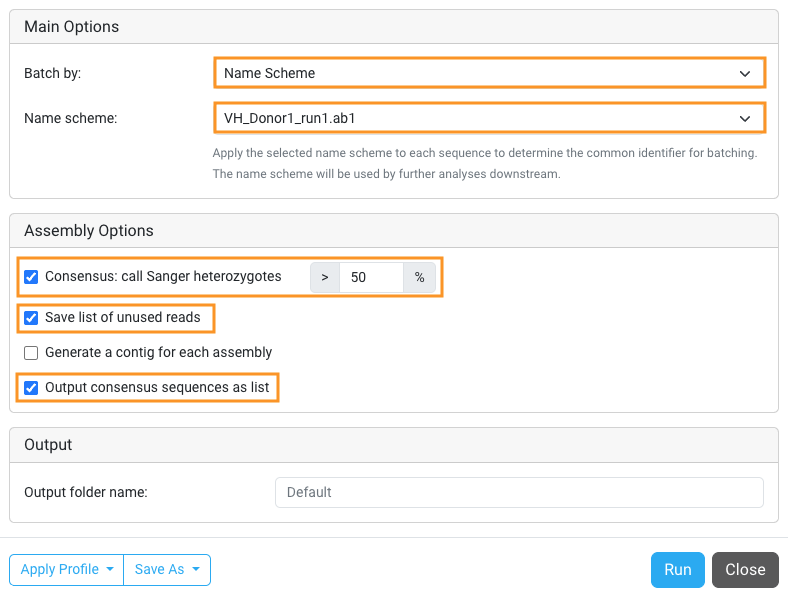Viewport: 788px width, 597px height.
Task: Uncheck Save list of unused reads
Action: pyautogui.click(x=31, y=318)
